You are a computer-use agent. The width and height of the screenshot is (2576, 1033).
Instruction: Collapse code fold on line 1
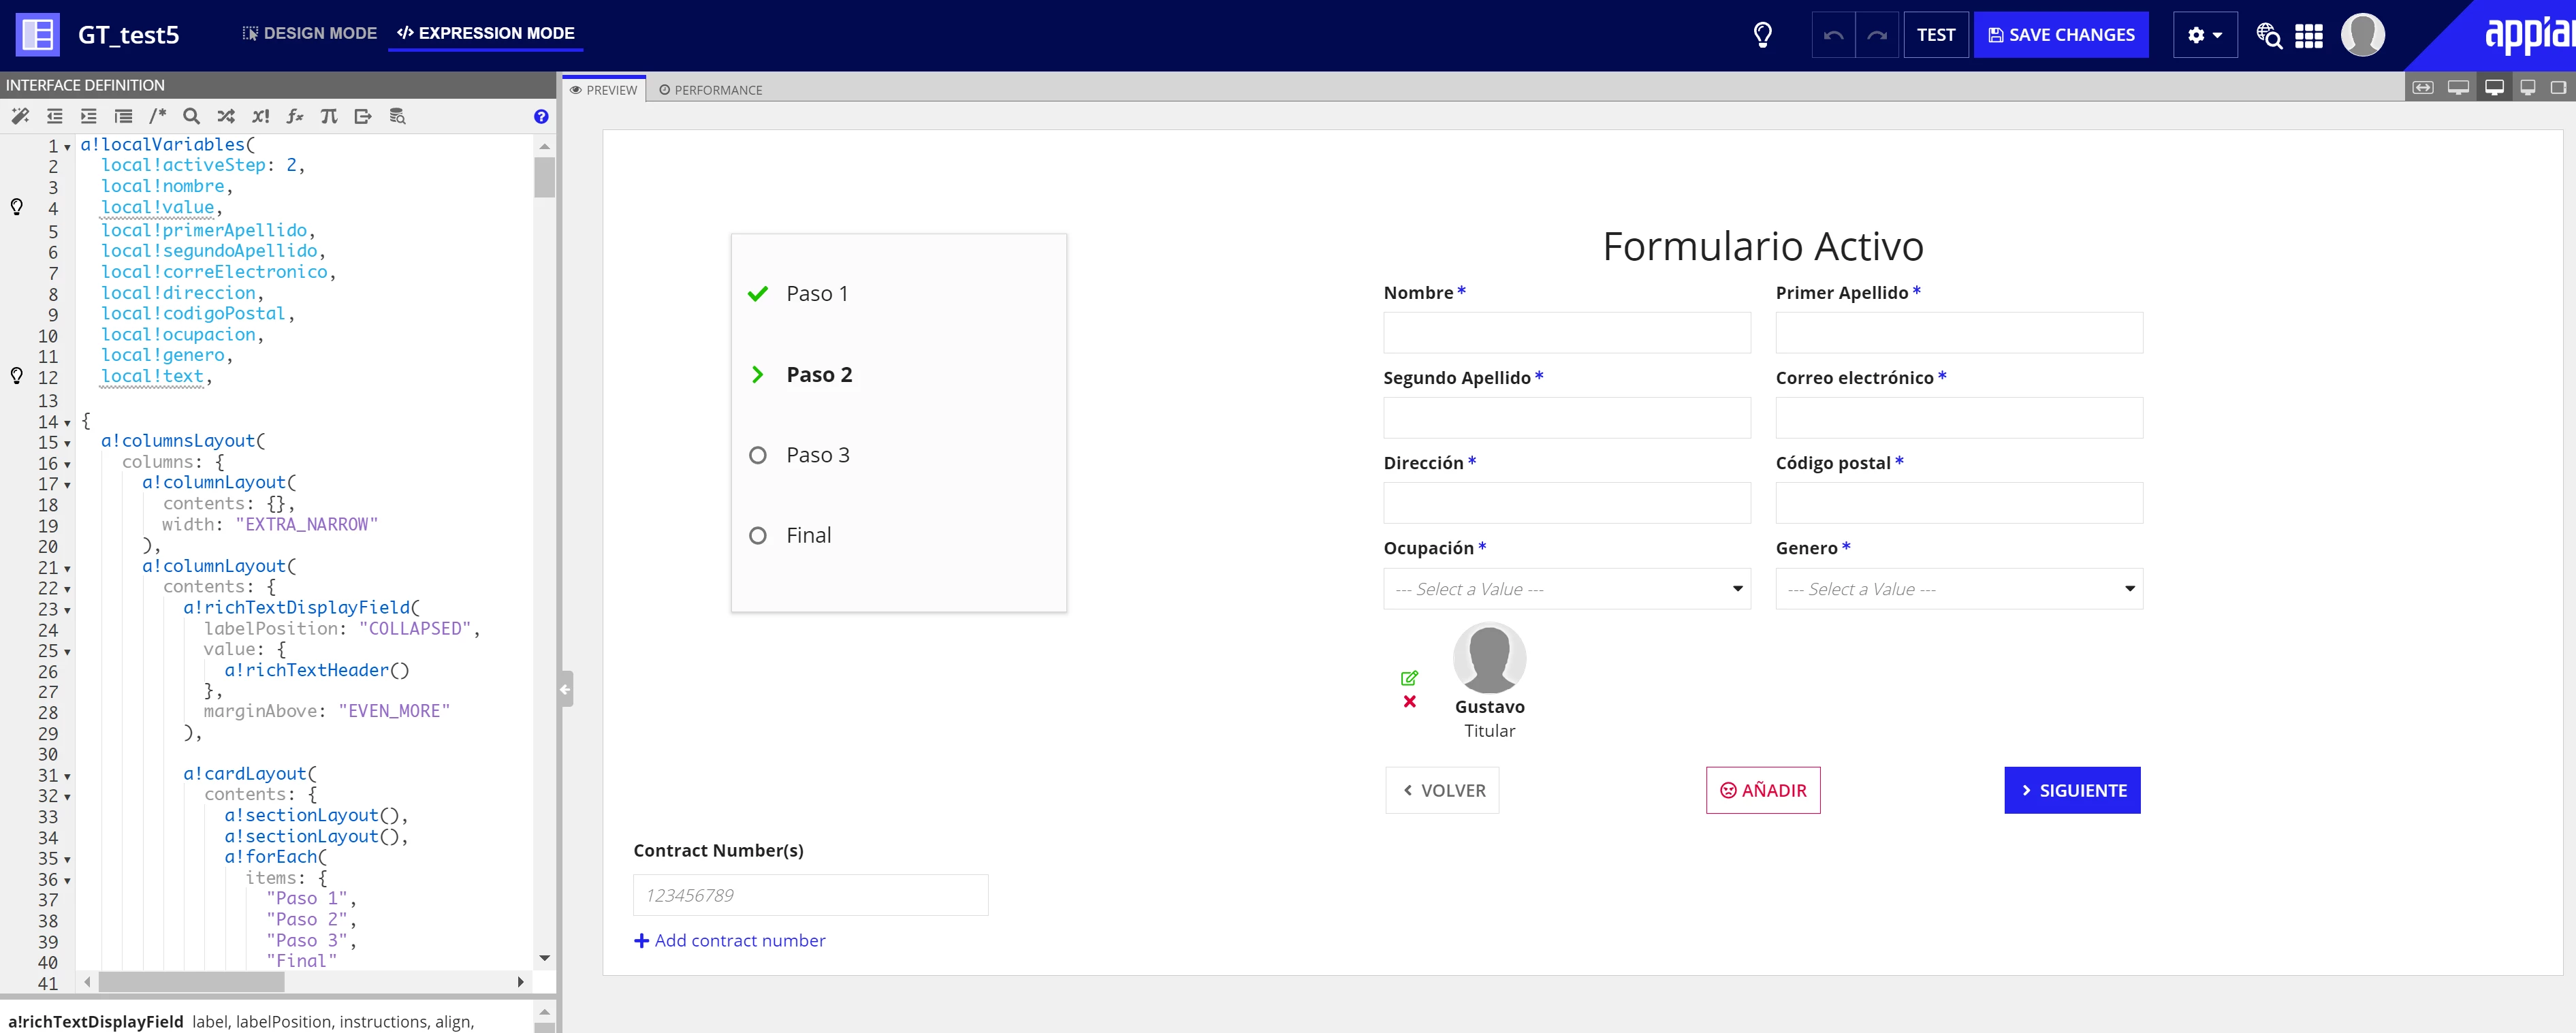[68, 147]
